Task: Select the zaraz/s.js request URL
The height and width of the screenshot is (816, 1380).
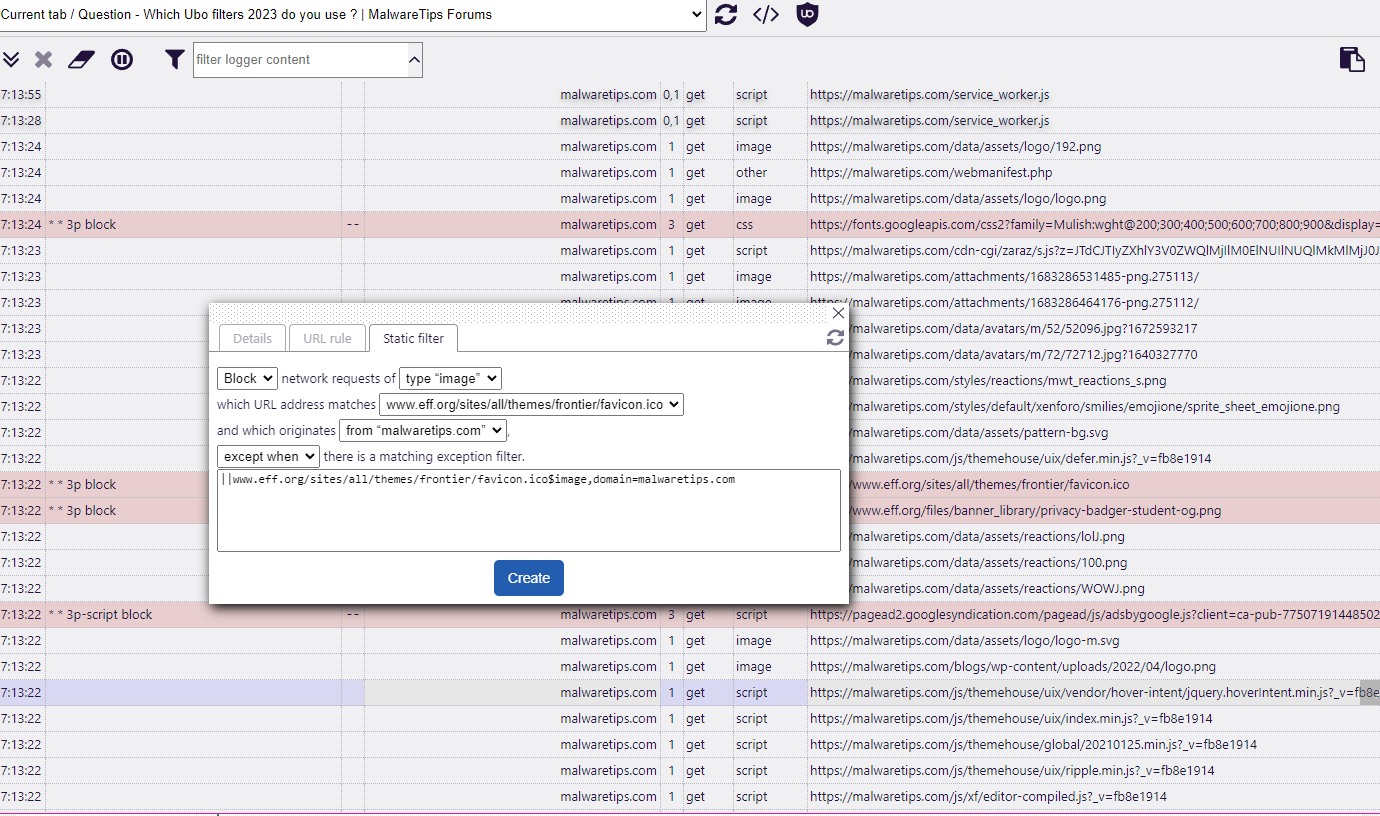Action: click(x=1095, y=251)
